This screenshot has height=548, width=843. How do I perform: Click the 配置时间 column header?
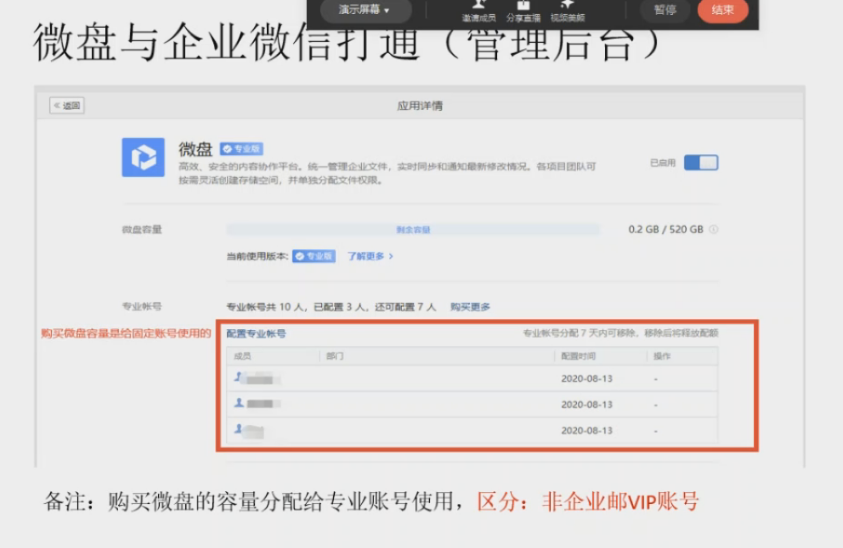pos(578,356)
